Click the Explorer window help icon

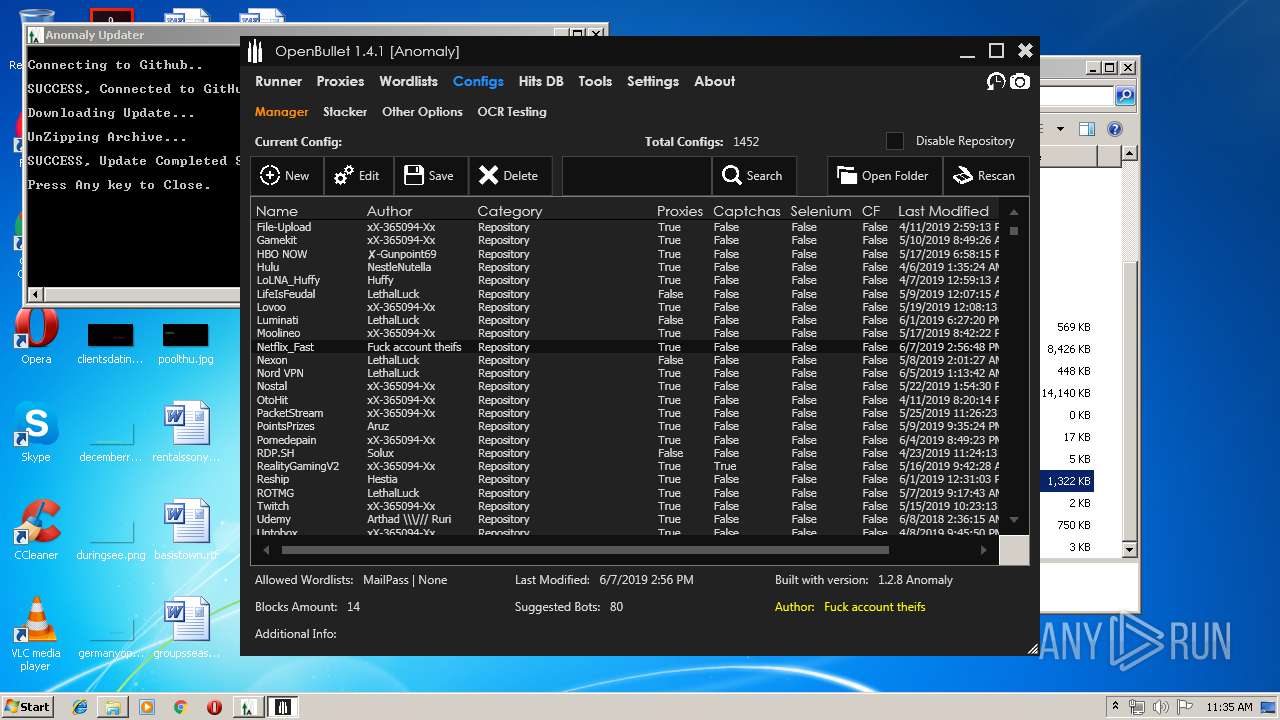1115,129
